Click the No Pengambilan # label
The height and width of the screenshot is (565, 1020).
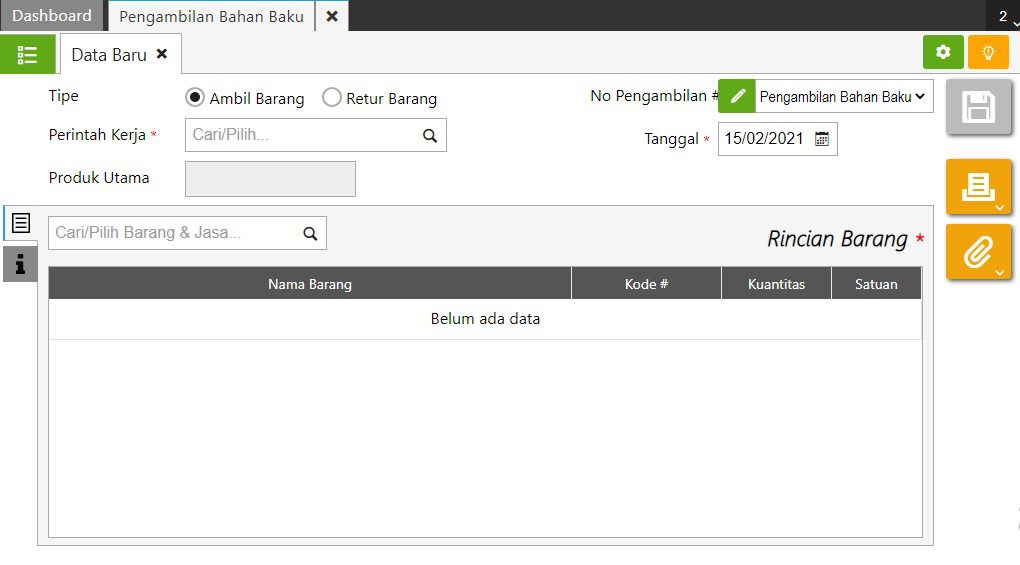[x=654, y=96]
